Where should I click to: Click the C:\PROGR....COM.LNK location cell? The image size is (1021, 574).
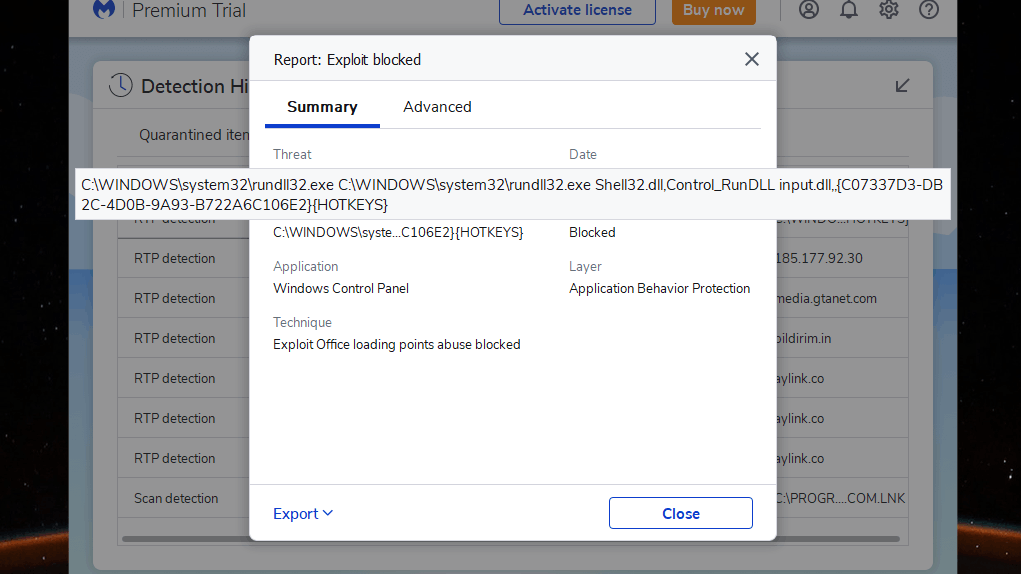pos(840,498)
